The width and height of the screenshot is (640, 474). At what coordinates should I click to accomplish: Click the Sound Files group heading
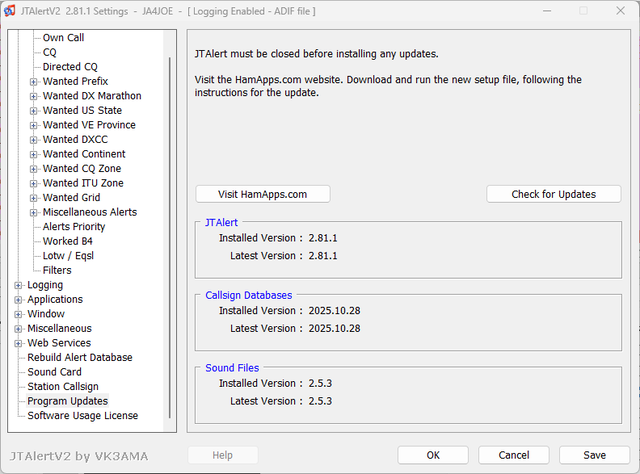point(232,368)
